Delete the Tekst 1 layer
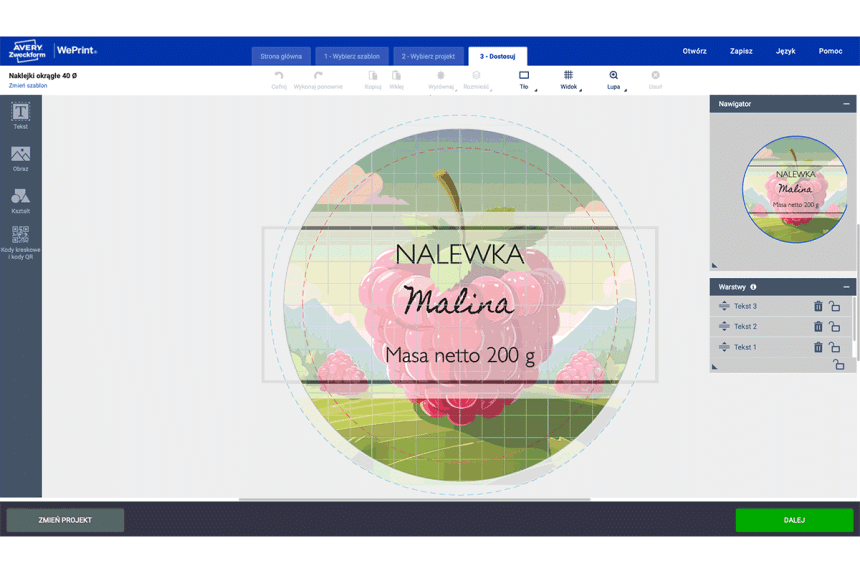 (818, 347)
